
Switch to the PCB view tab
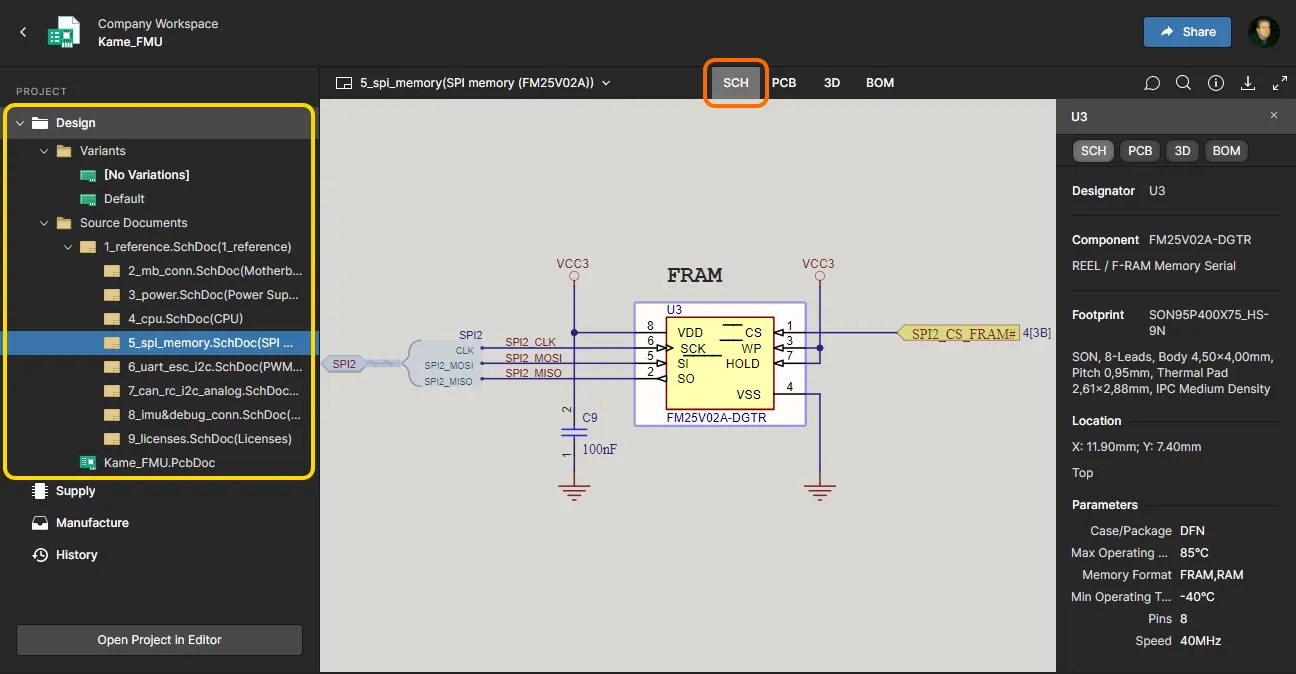[784, 83]
